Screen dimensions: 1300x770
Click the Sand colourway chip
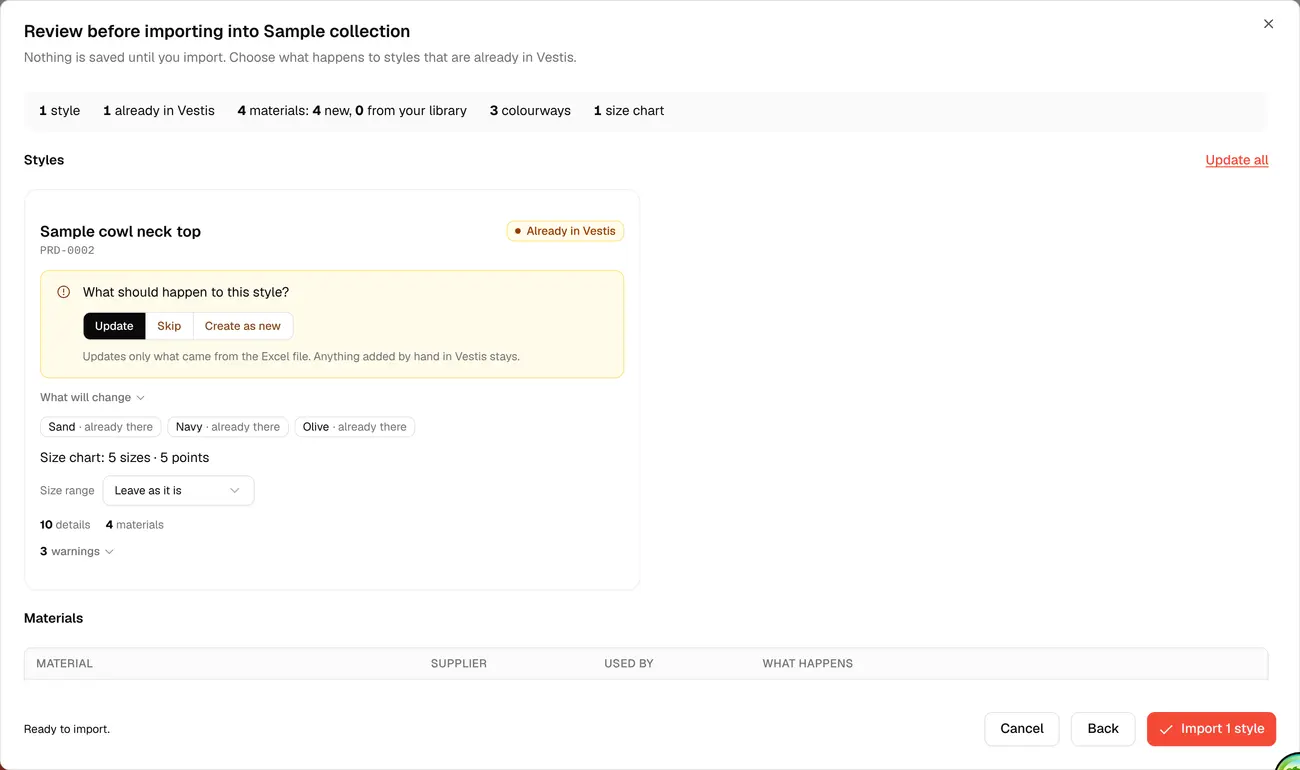tap(101, 427)
